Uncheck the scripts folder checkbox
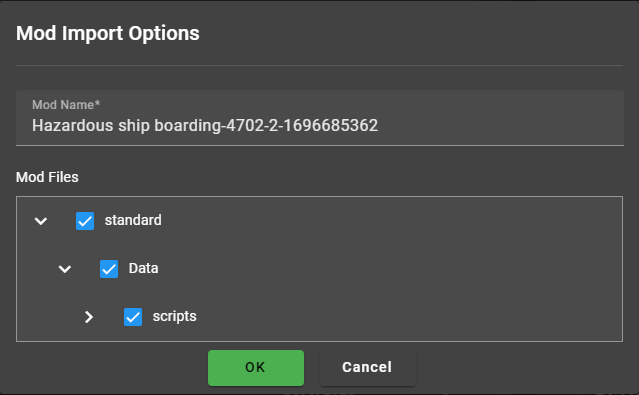 (133, 317)
